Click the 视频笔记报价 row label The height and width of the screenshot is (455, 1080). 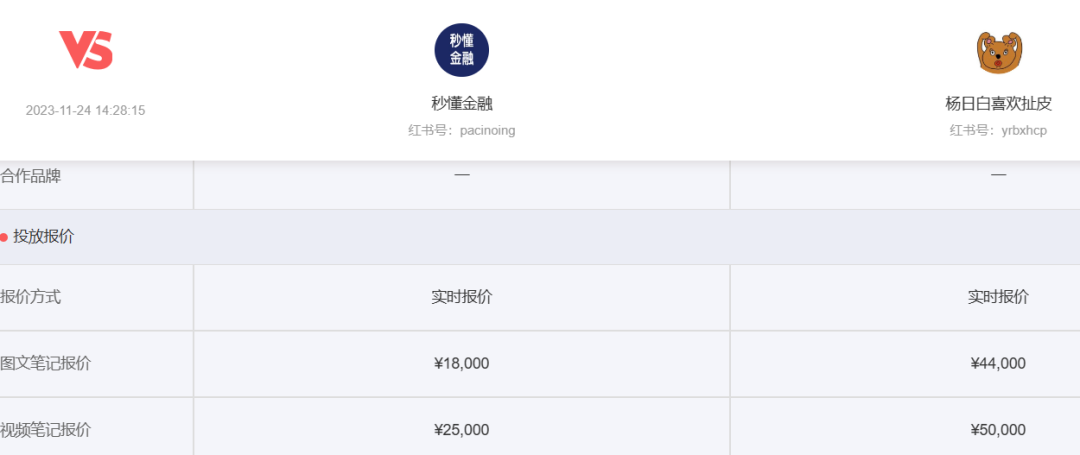pos(45,430)
